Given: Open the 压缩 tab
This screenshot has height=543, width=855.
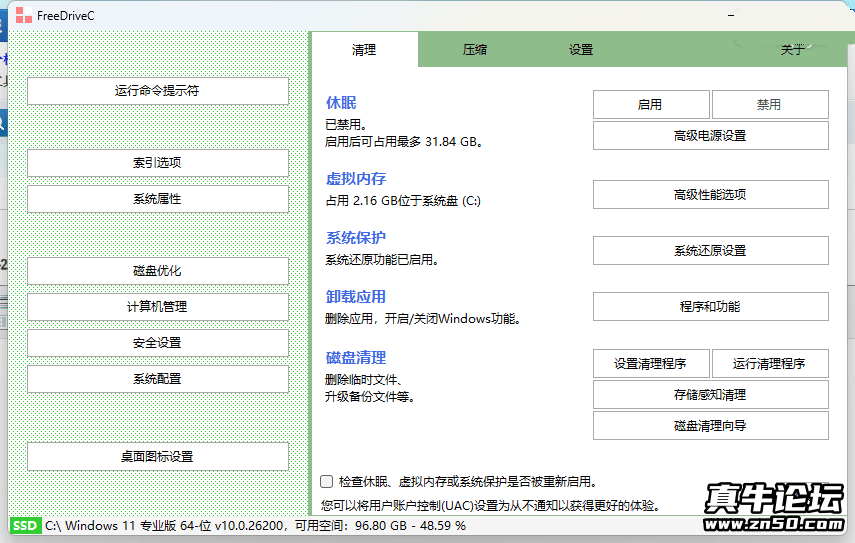Looking at the screenshot, I should click(x=475, y=50).
